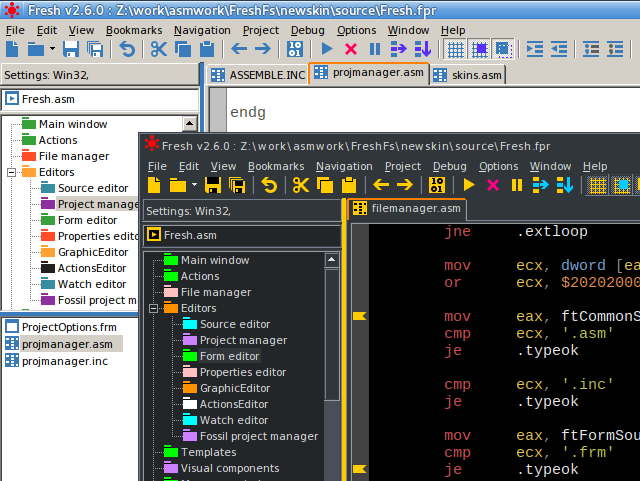Click Outdent icon in light window toolbar
Viewport: 640px width, 481px height.
coord(559,49)
